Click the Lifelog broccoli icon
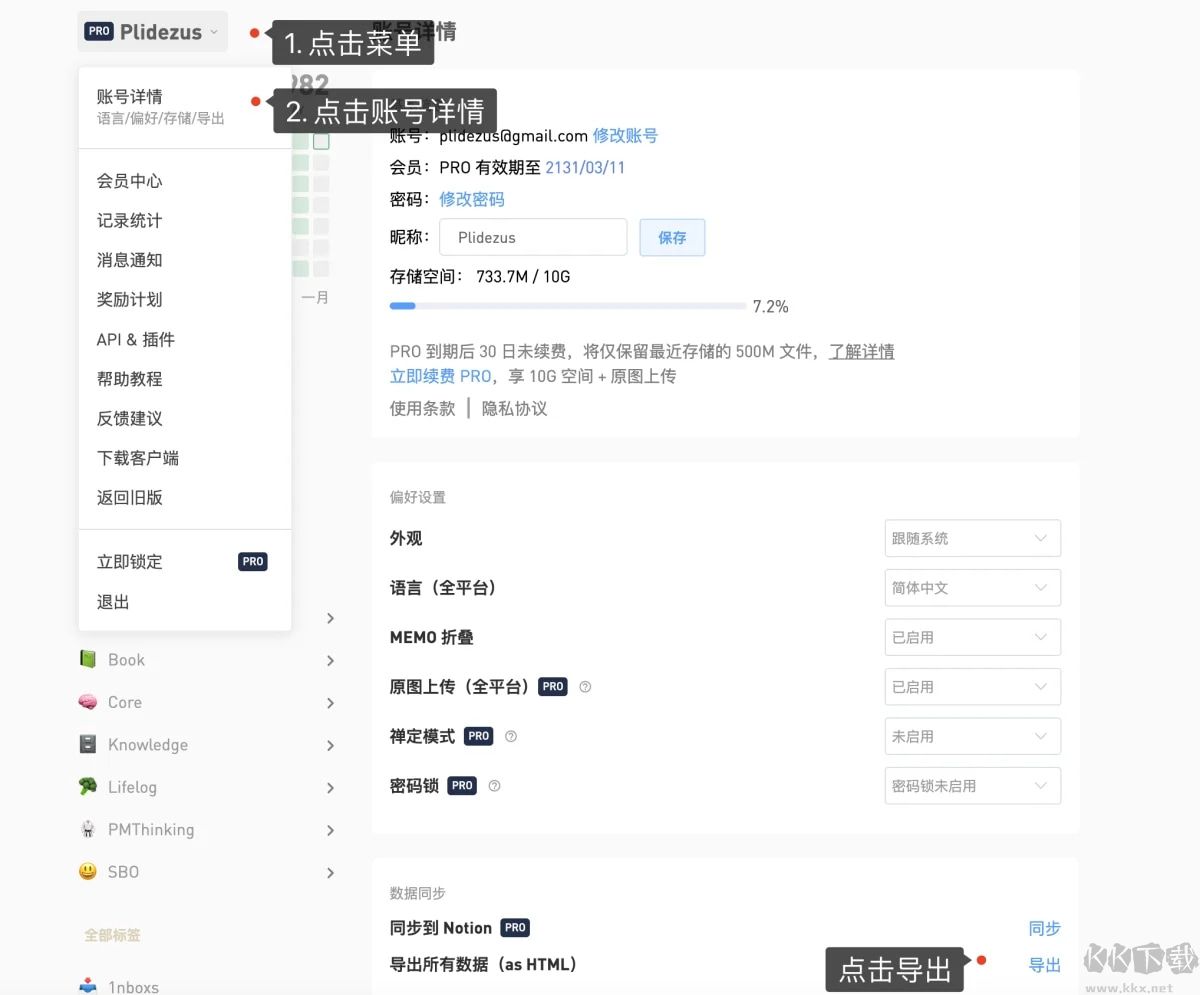1200x995 pixels. pyautogui.click(x=89, y=787)
